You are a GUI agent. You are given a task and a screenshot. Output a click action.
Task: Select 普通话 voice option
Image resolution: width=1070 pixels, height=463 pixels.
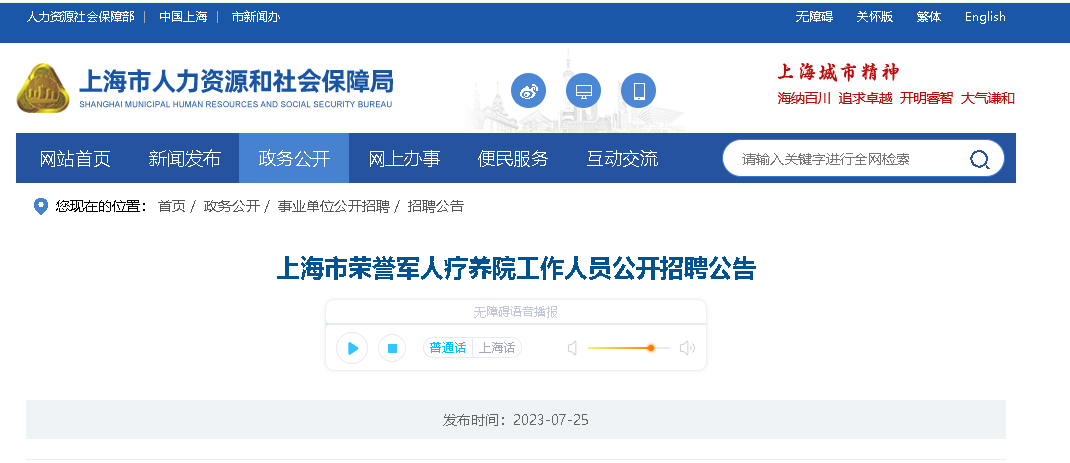(448, 348)
